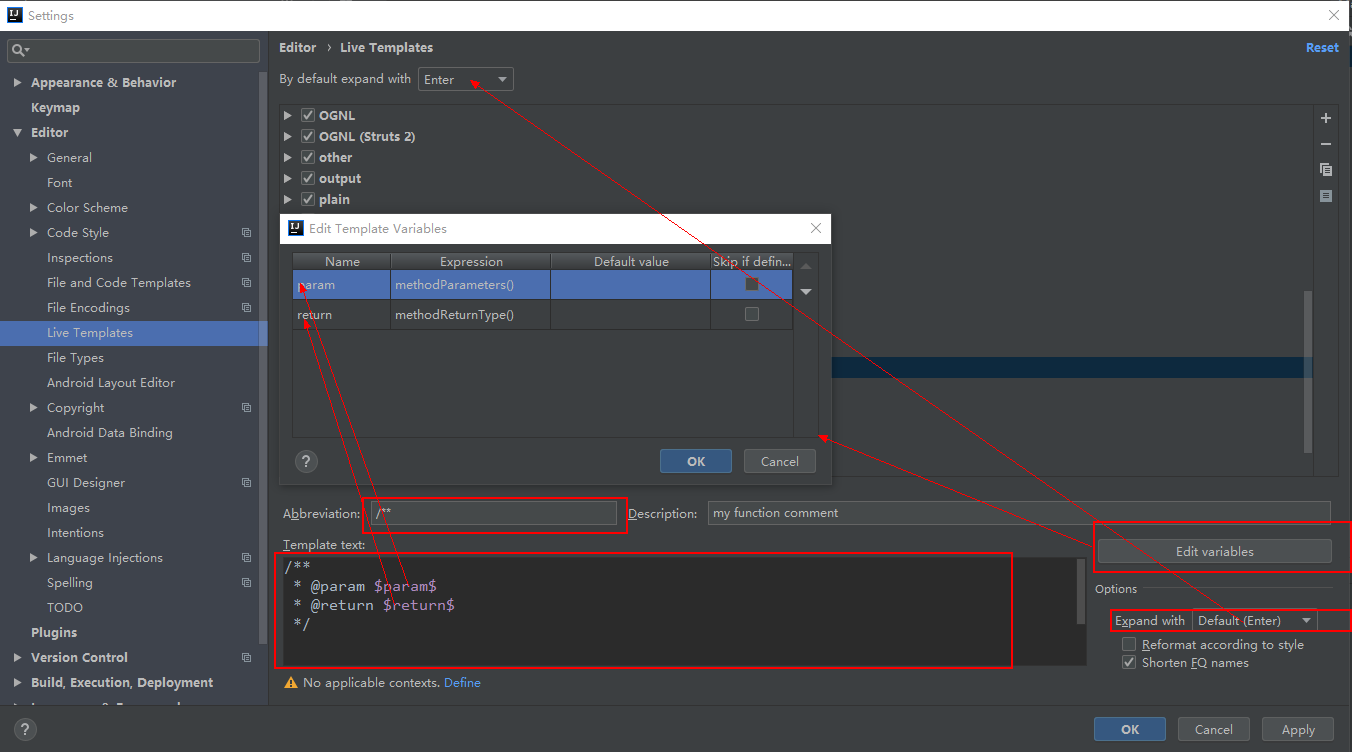Expand the plain template group
The width and height of the screenshot is (1352, 752).
[x=288, y=200]
